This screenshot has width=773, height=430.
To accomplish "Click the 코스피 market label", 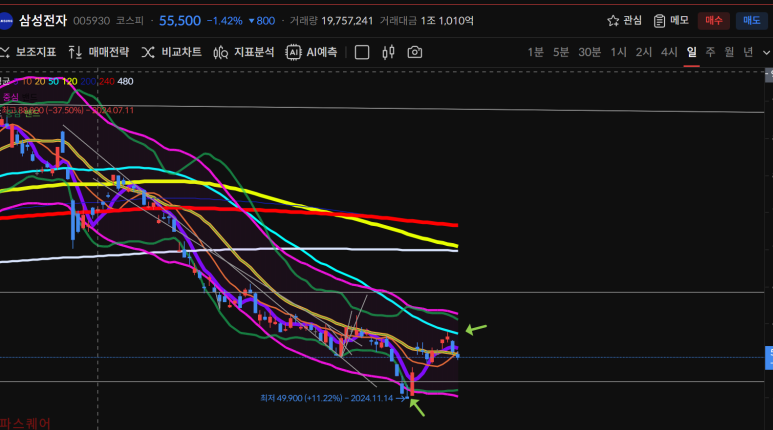I will tap(130, 21).
